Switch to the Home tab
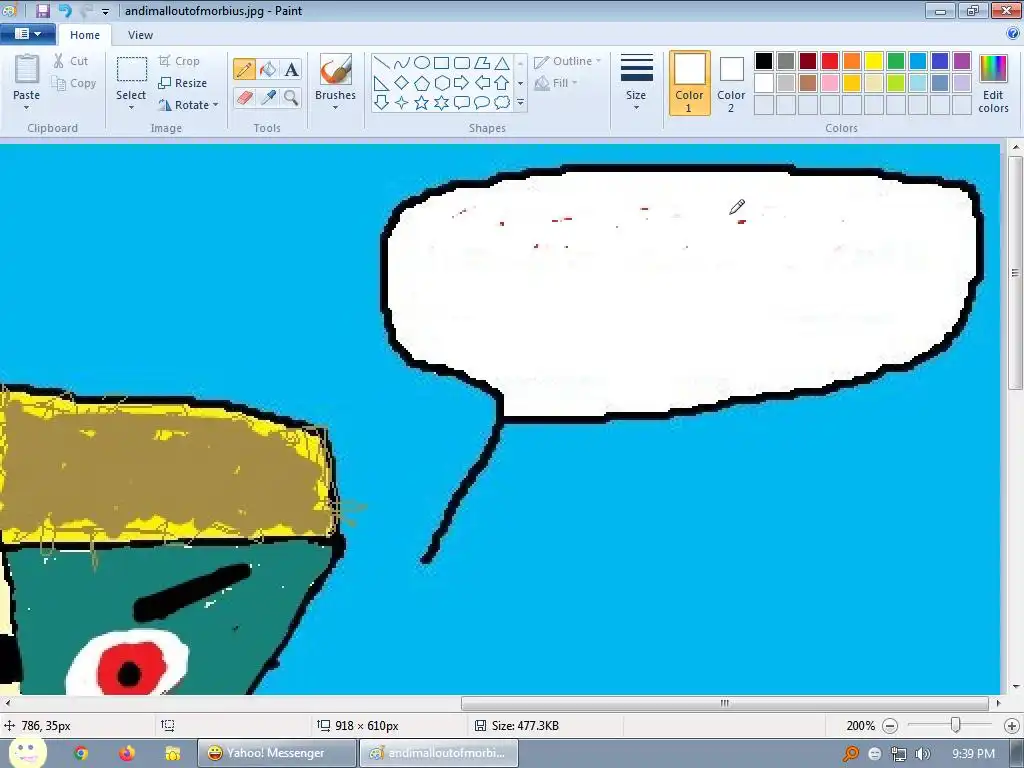Image resolution: width=1024 pixels, height=768 pixels. coord(85,35)
